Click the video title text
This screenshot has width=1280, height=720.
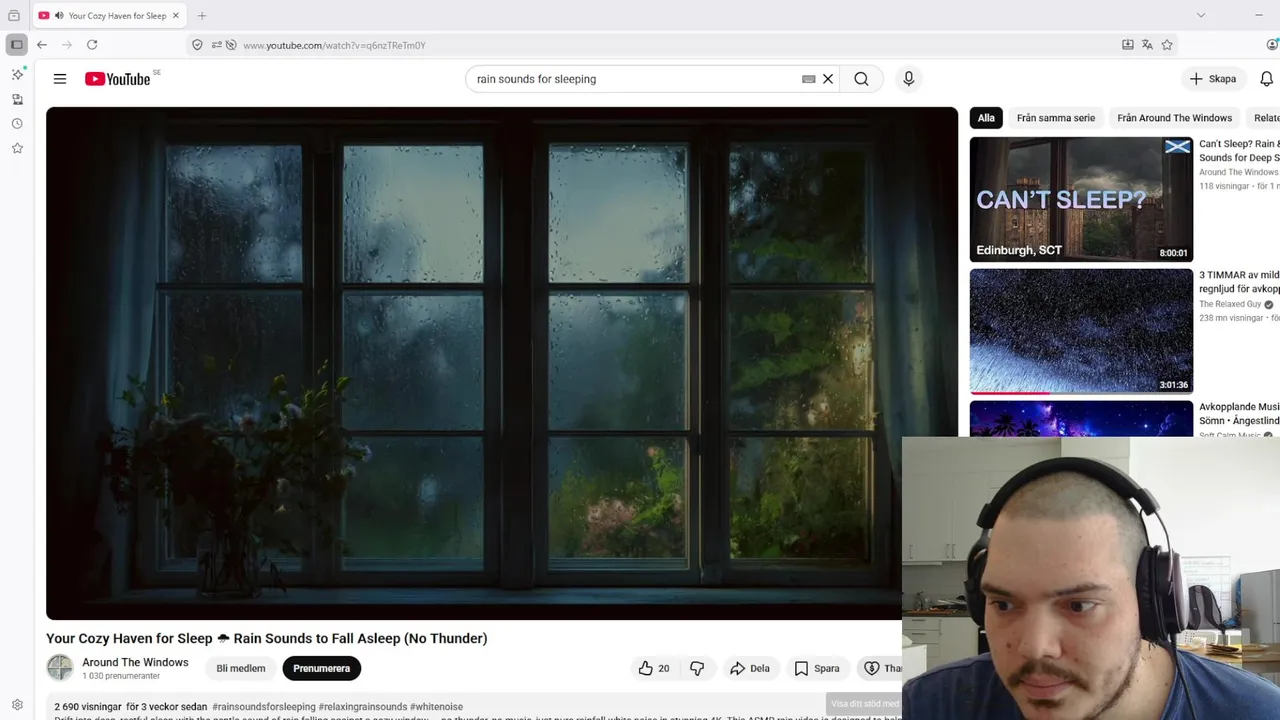tap(267, 638)
